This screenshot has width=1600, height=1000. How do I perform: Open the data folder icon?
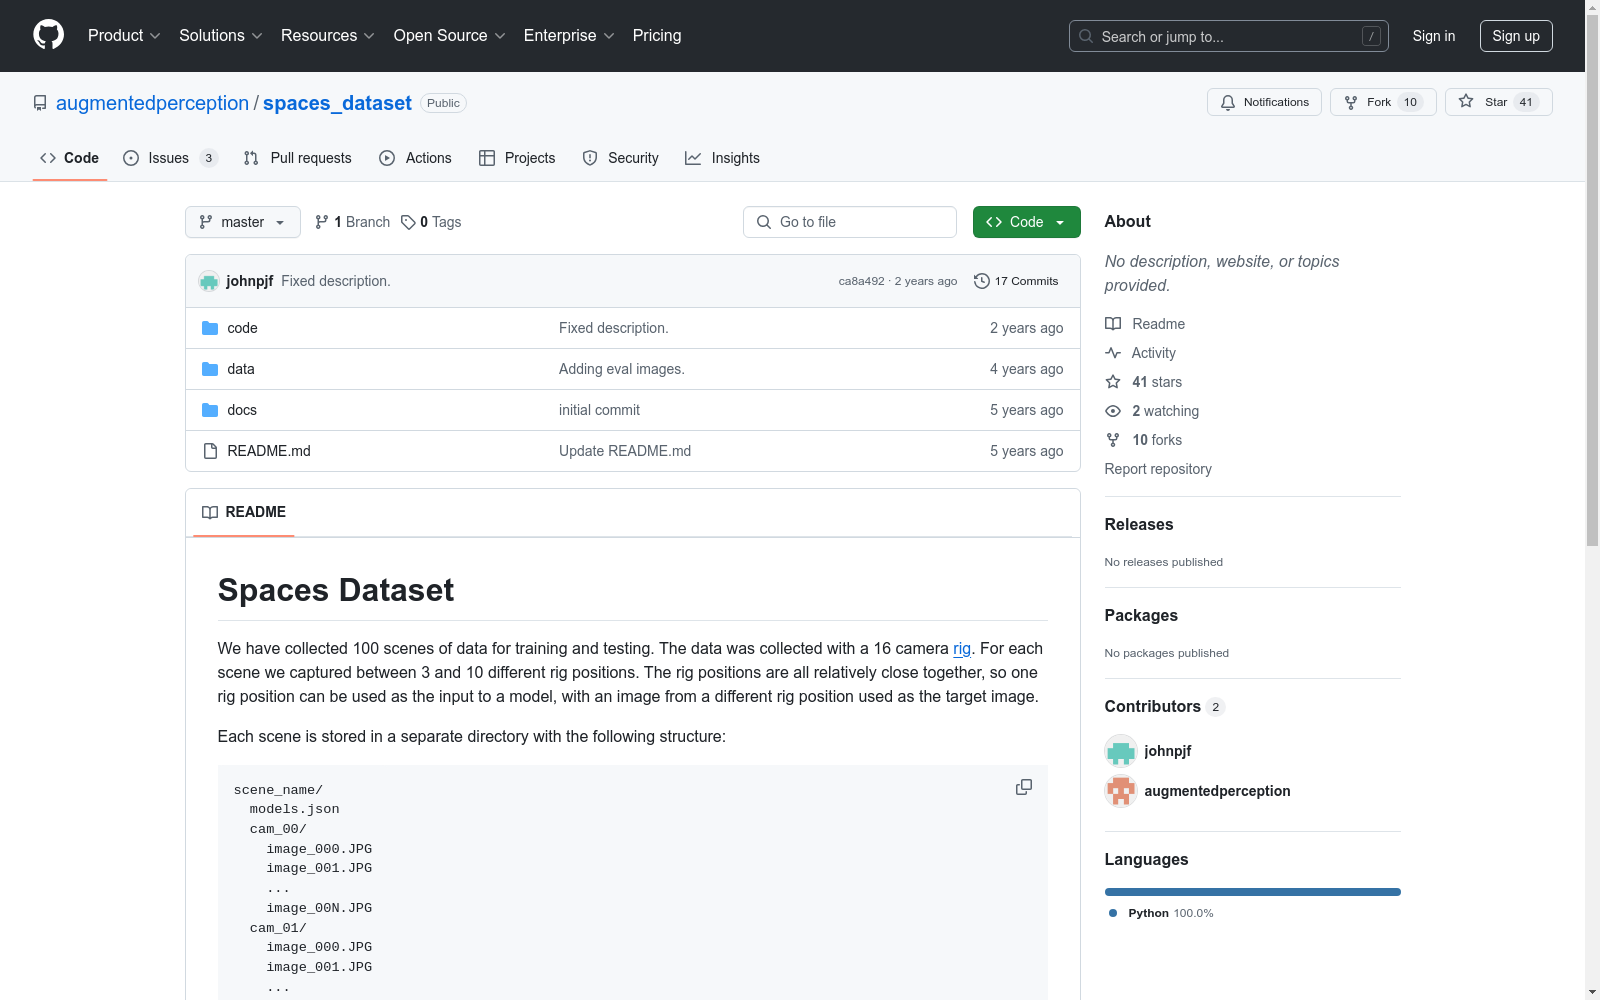point(210,369)
